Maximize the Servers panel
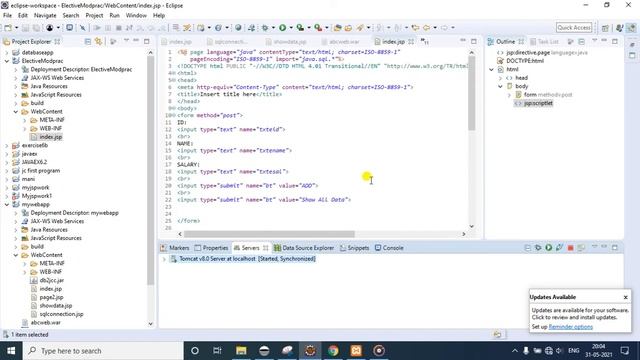This screenshot has width=640, height=360. point(615,247)
